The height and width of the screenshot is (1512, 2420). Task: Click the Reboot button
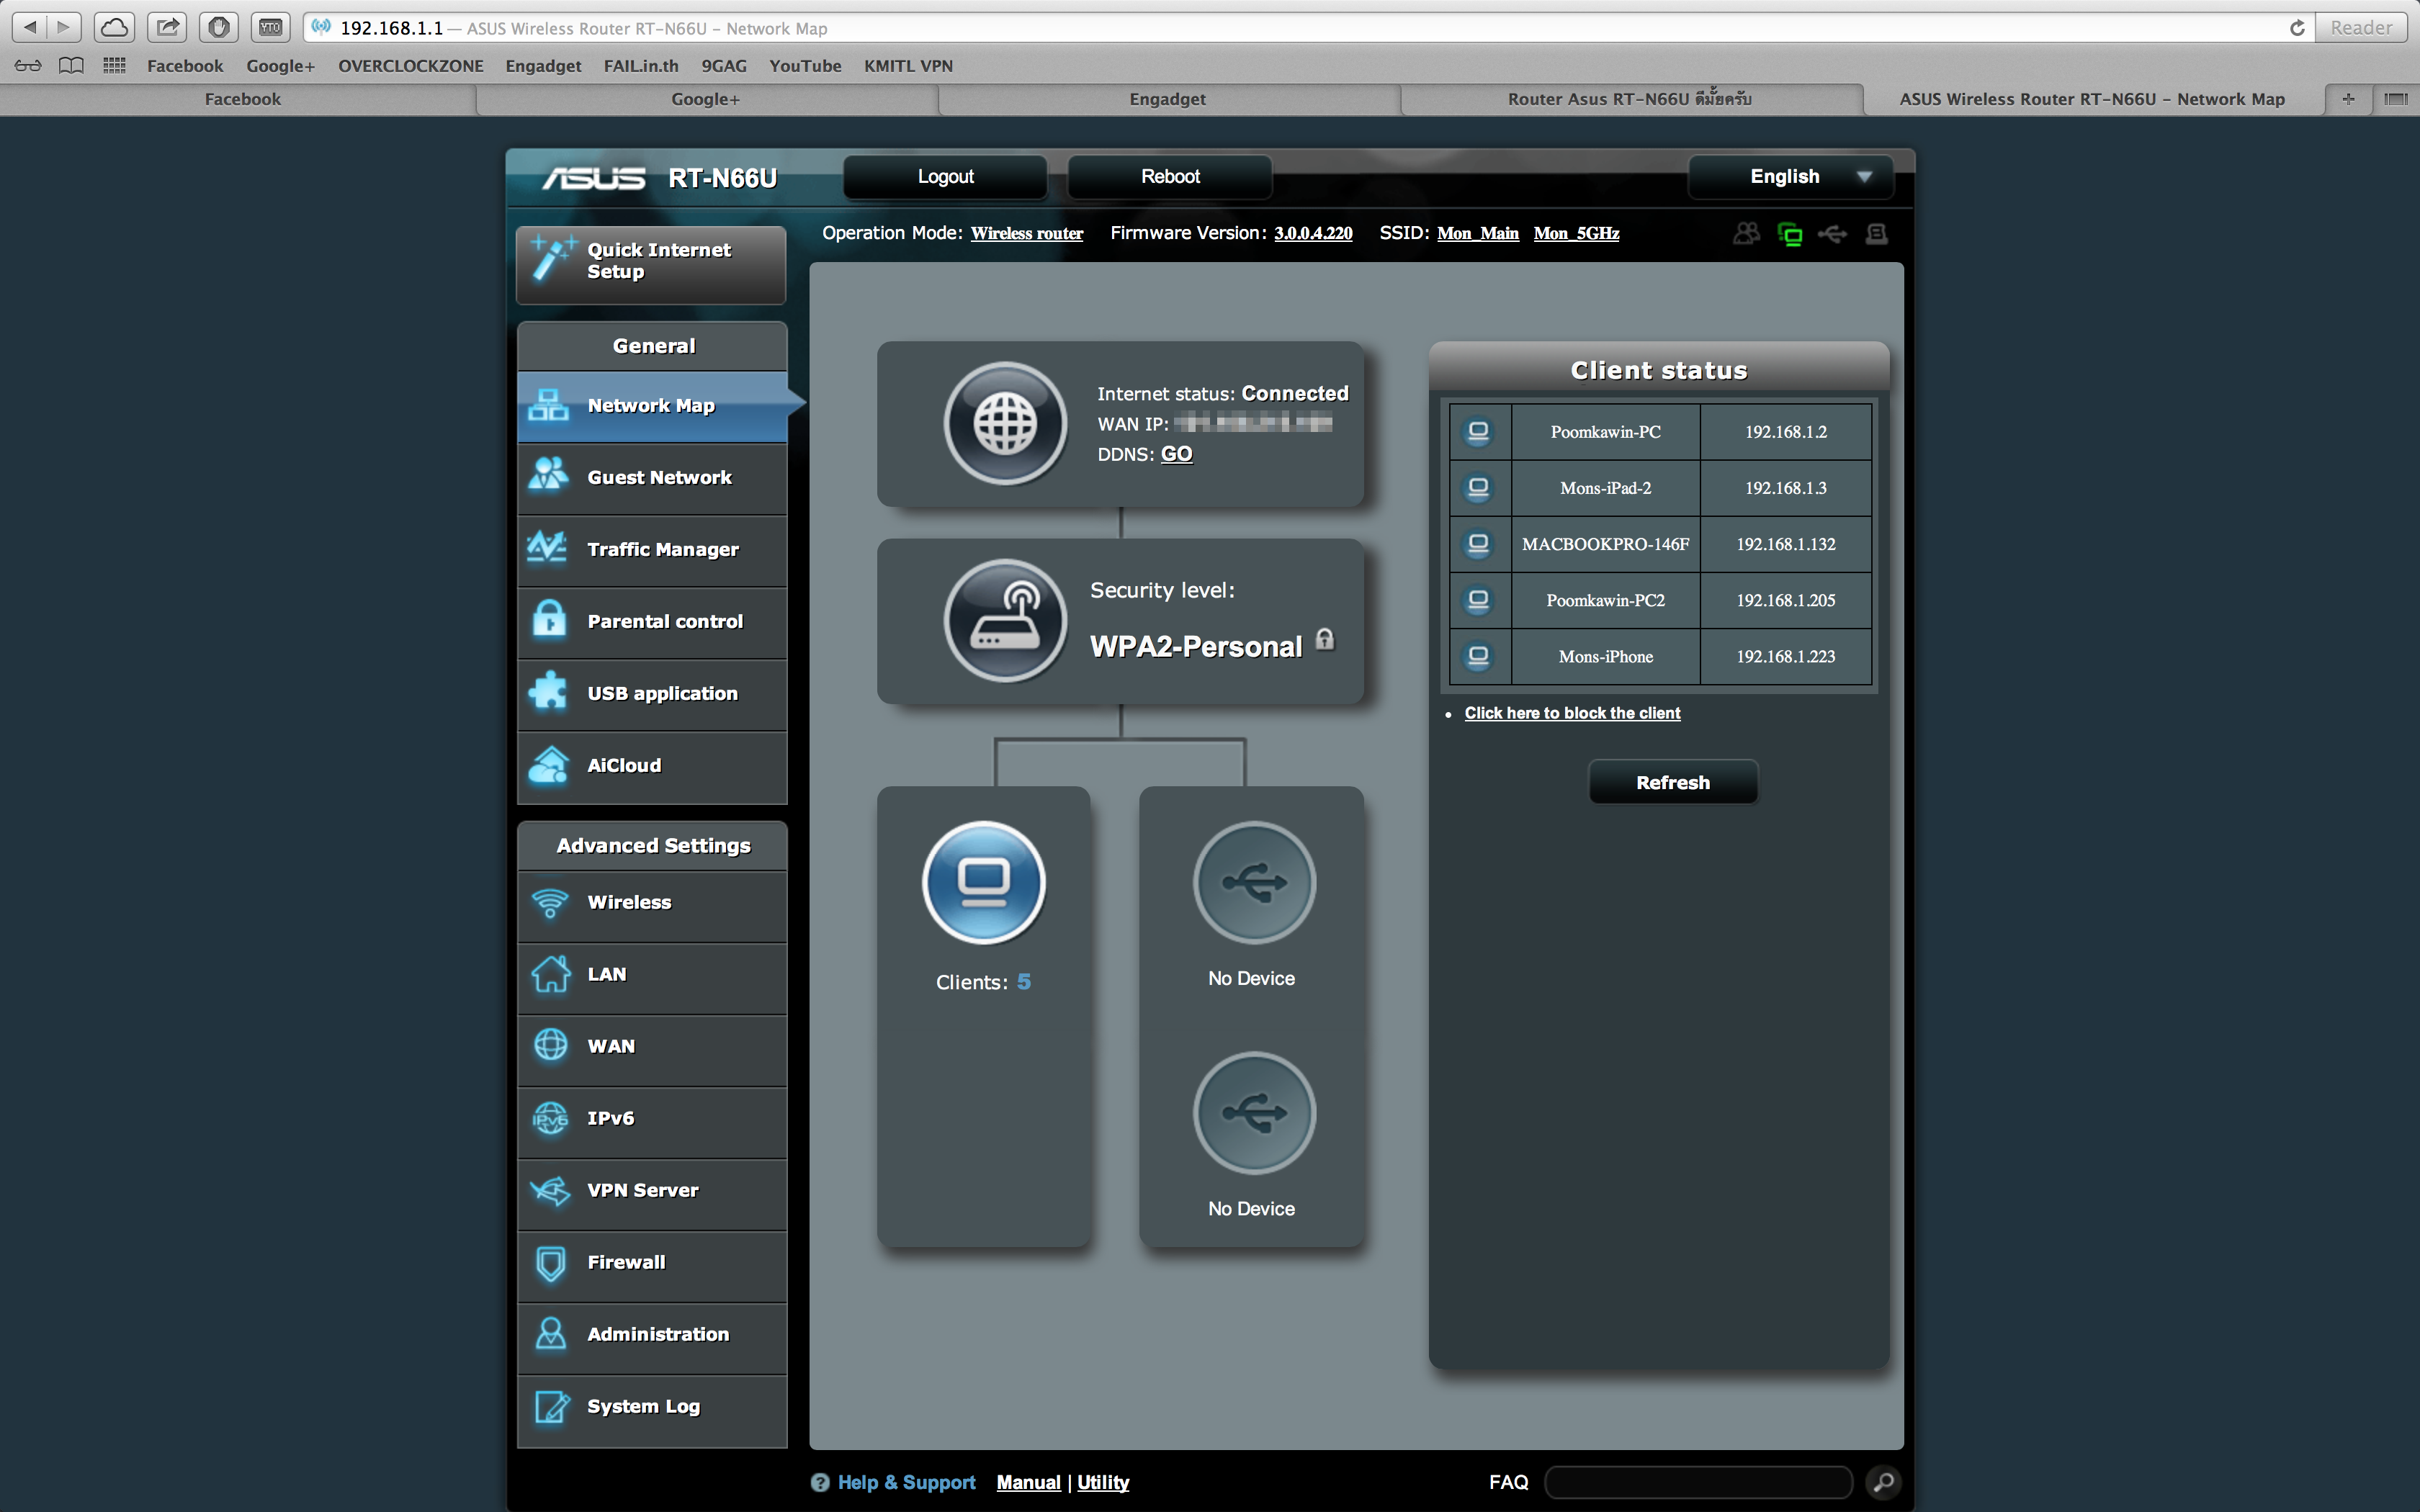[x=1169, y=177]
